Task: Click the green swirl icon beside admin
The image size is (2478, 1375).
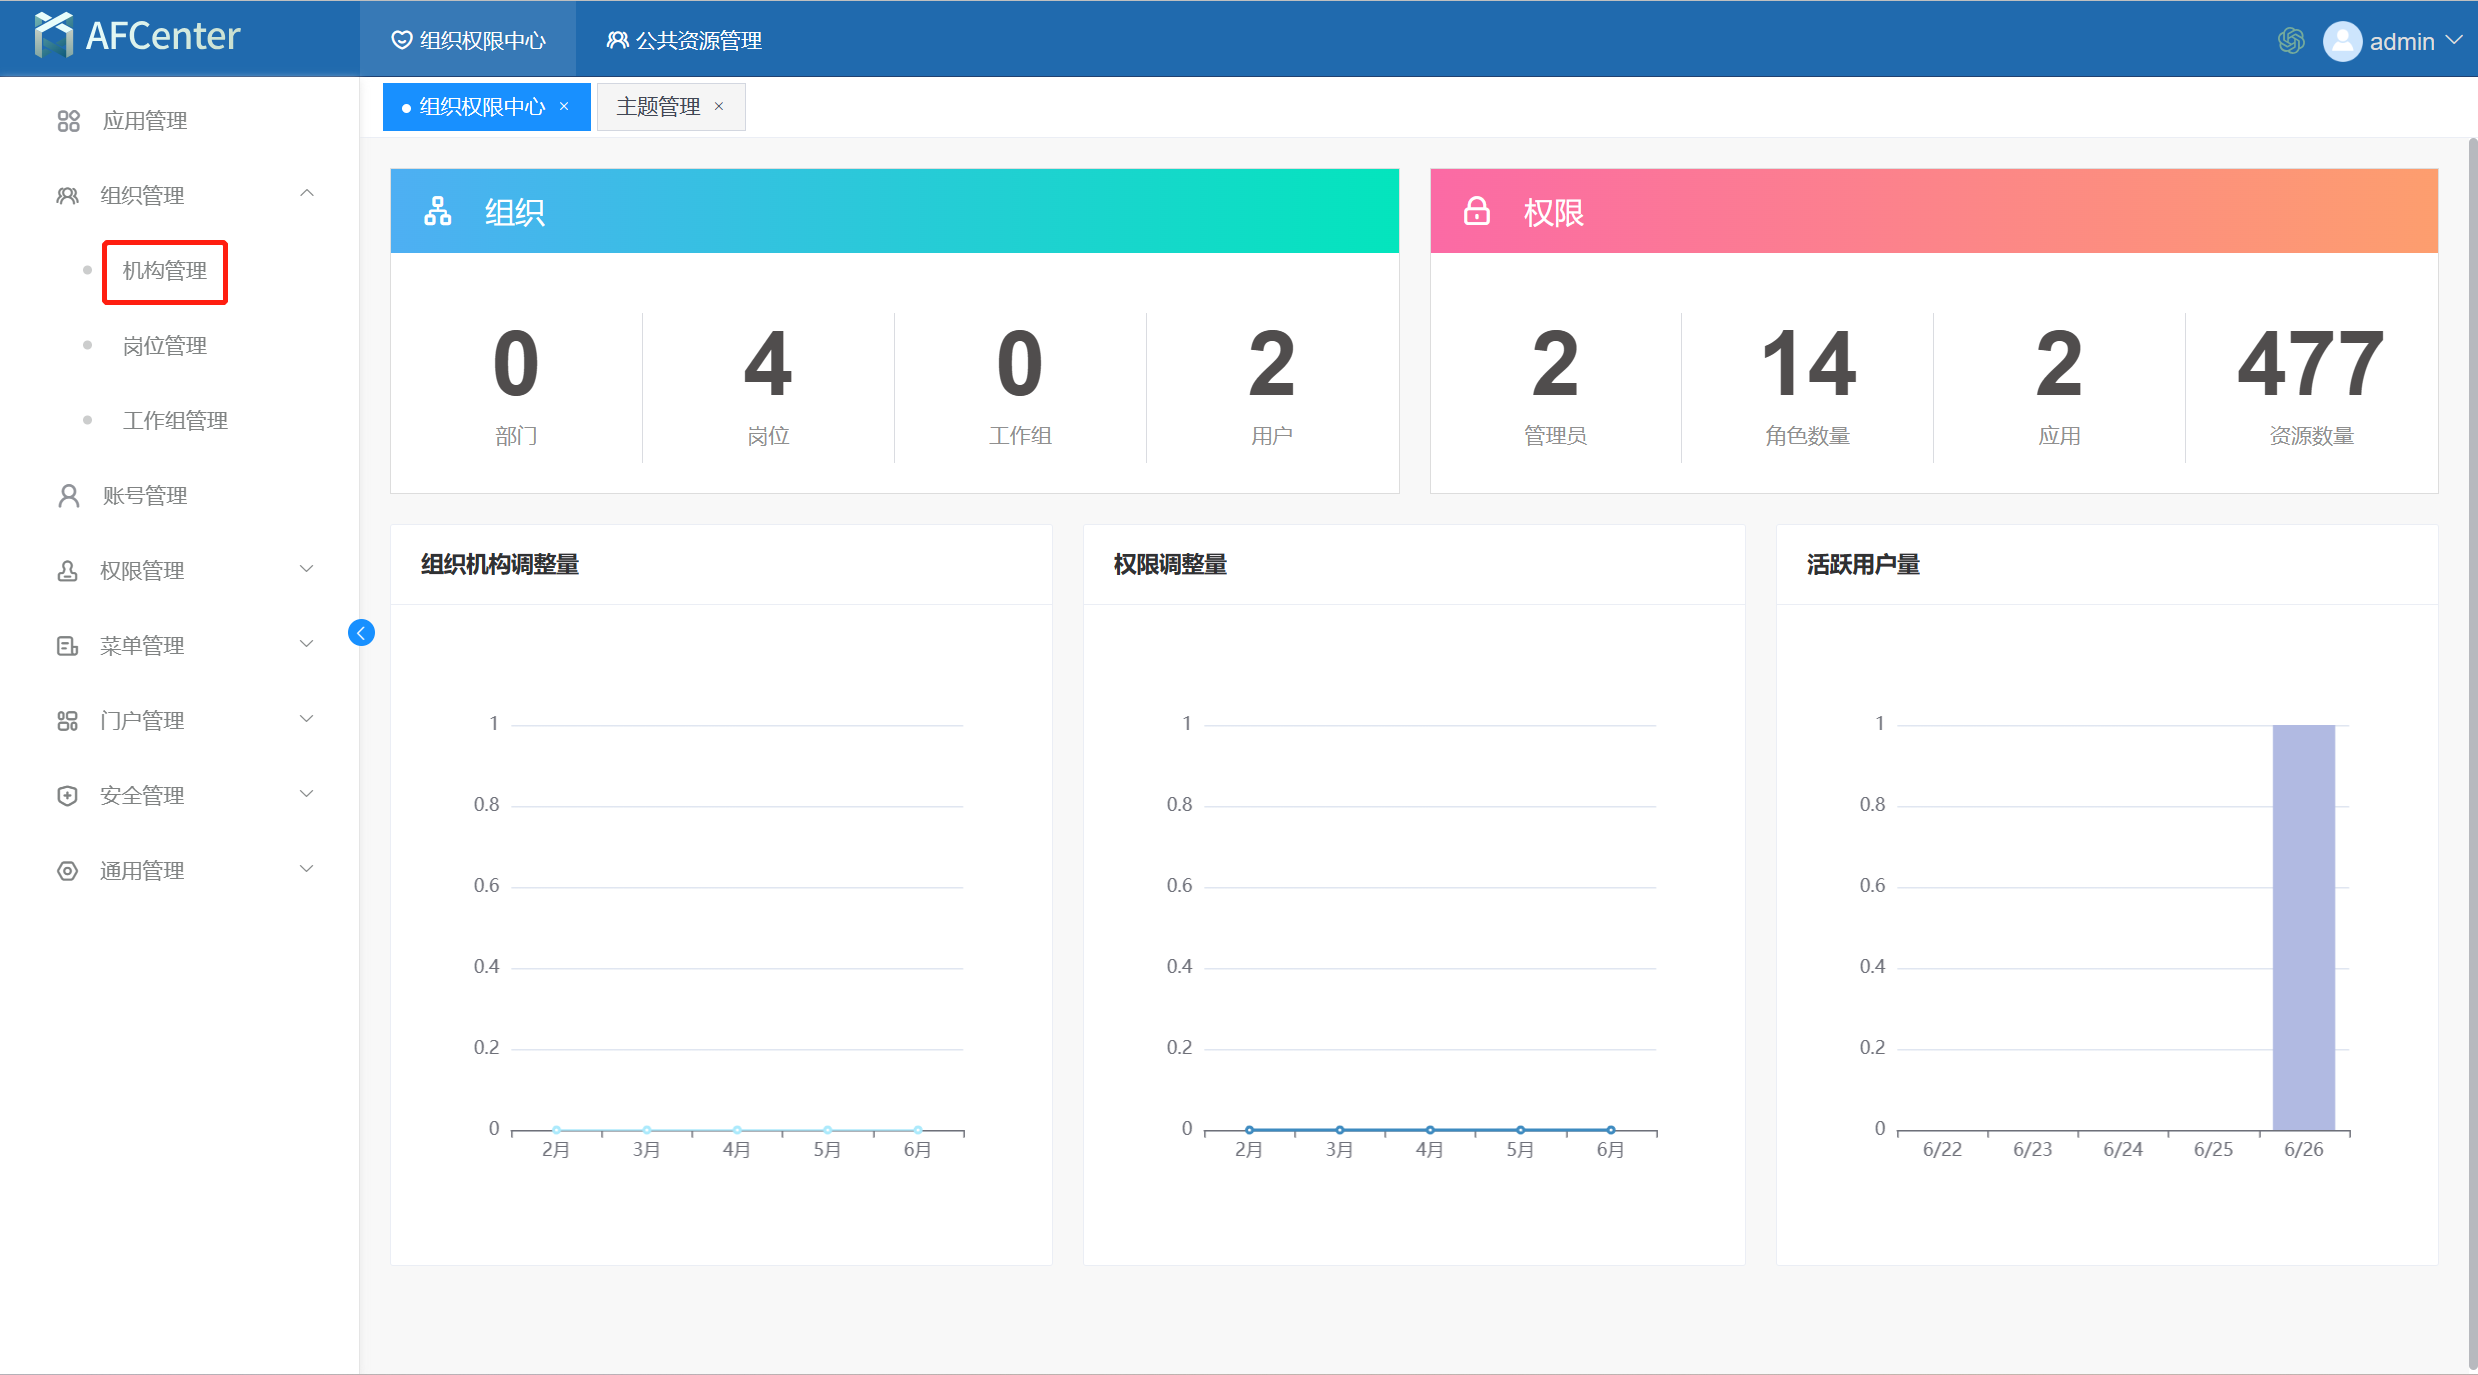Action: click(x=2291, y=41)
